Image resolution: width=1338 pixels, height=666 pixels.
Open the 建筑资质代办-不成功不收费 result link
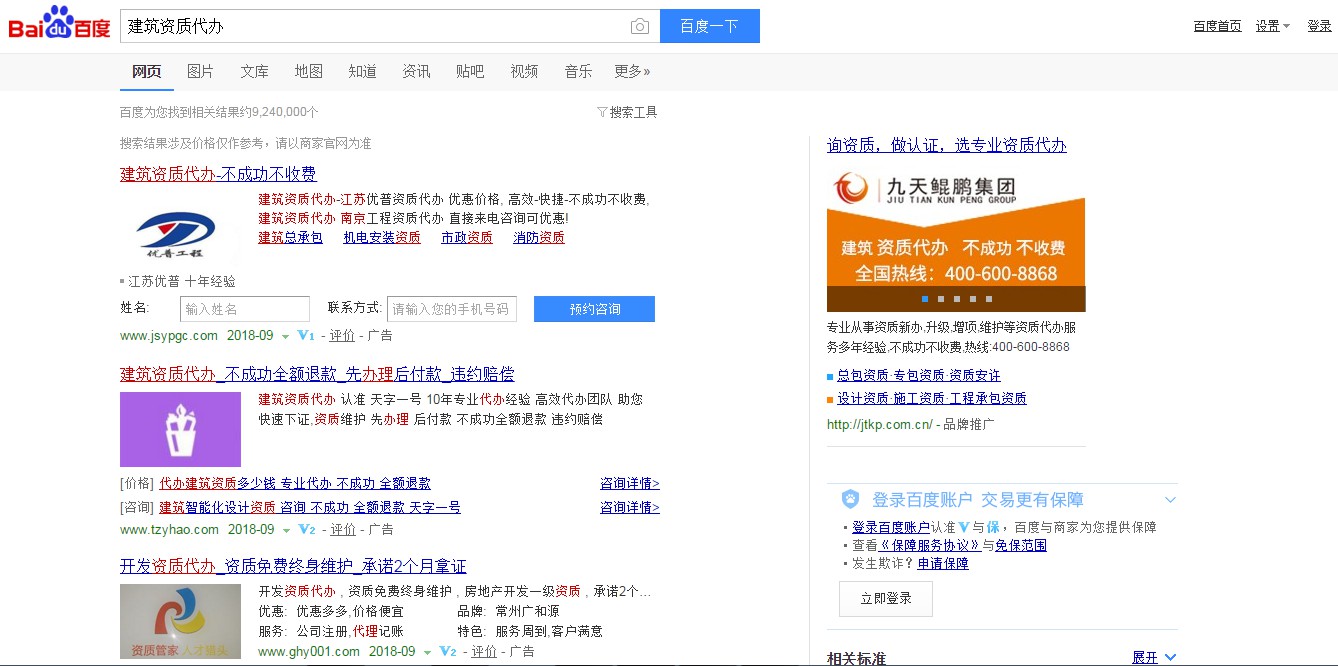[218, 174]
